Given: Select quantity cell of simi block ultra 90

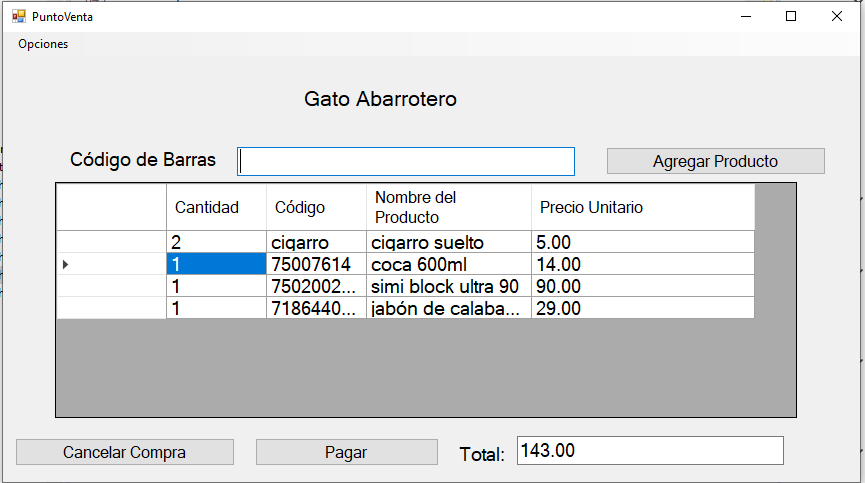Looking at the screenshot, I should click(216, 286).
